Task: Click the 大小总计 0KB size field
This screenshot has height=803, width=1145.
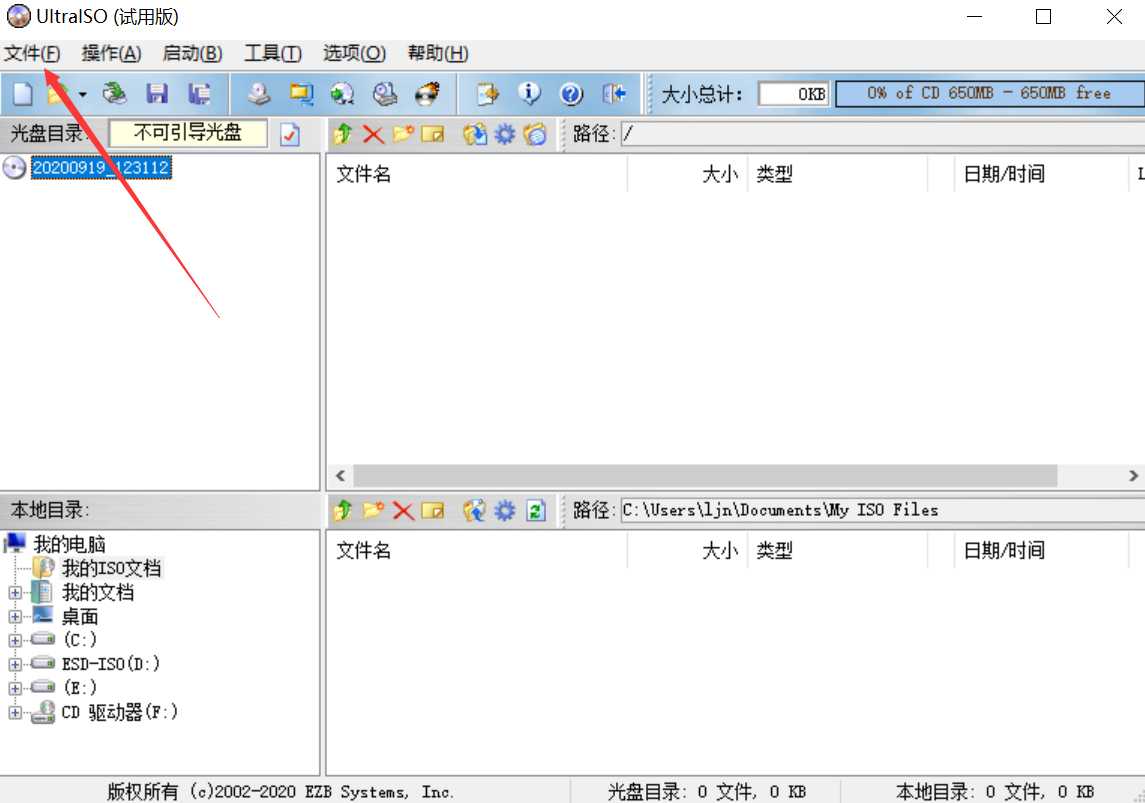Action: [x=794, y=93]
